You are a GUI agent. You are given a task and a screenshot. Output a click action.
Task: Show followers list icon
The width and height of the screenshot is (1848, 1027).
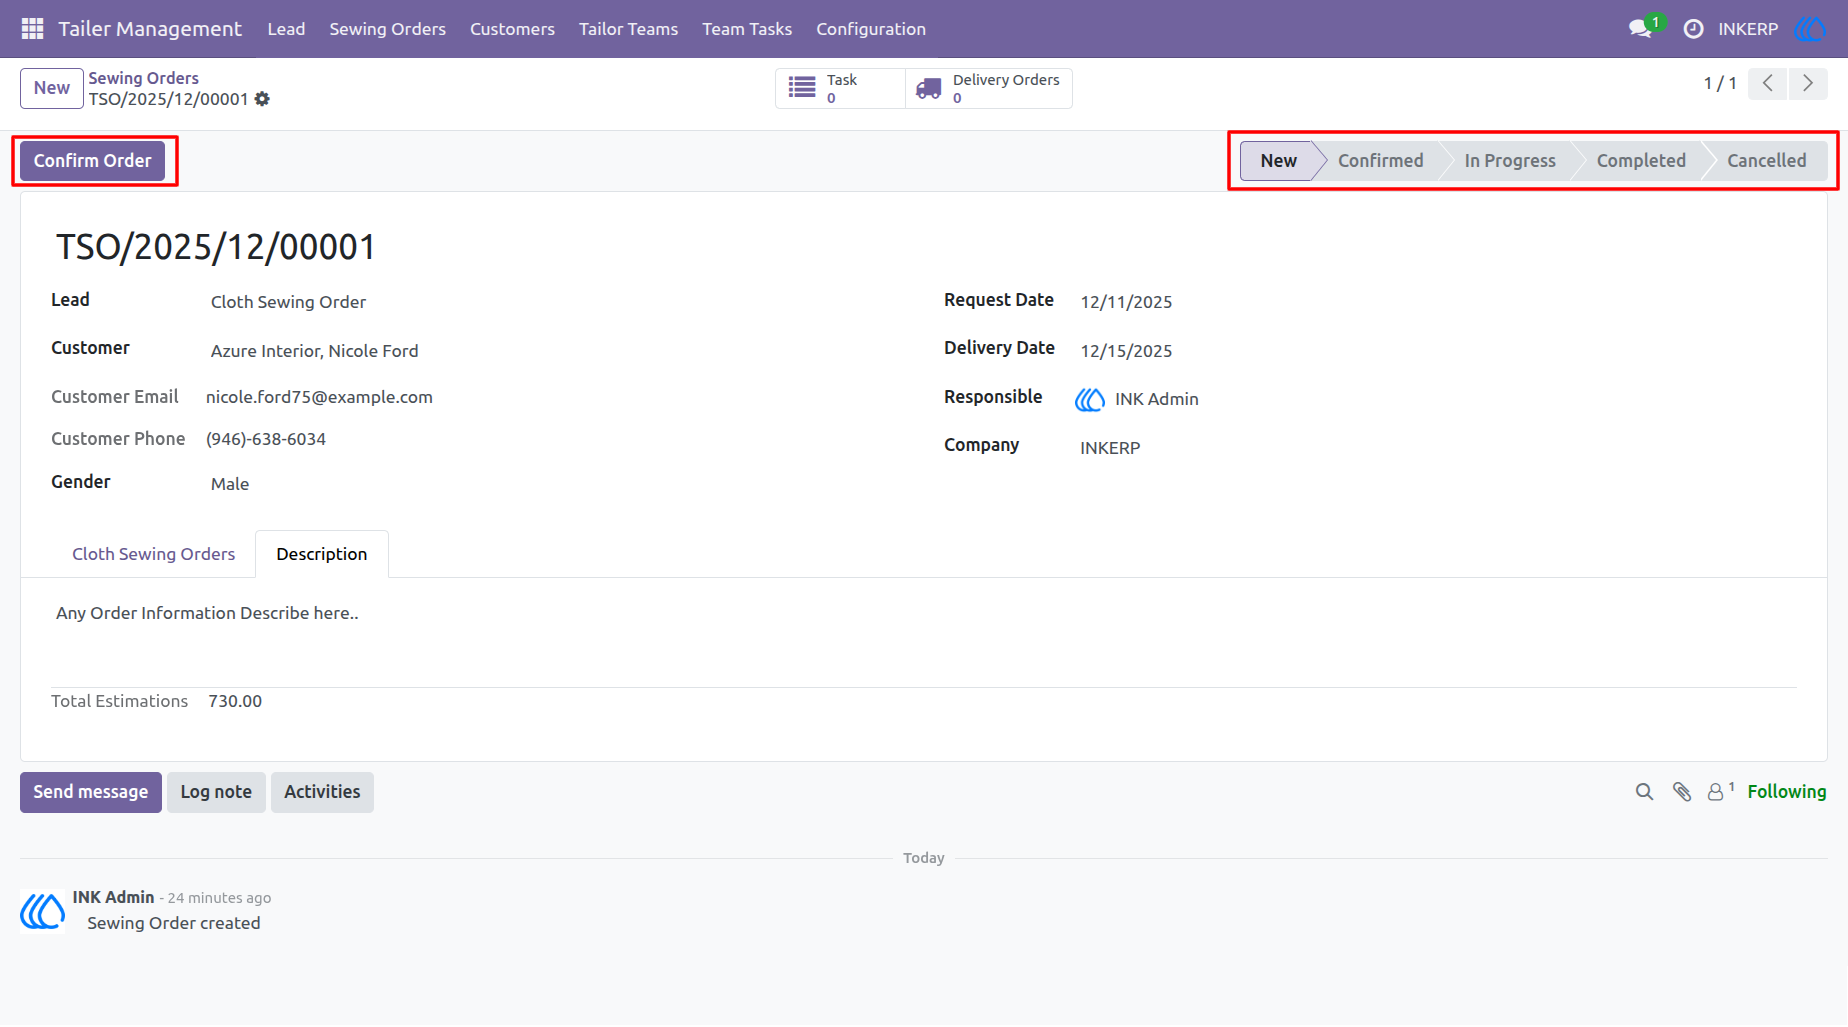[1720, 791]
